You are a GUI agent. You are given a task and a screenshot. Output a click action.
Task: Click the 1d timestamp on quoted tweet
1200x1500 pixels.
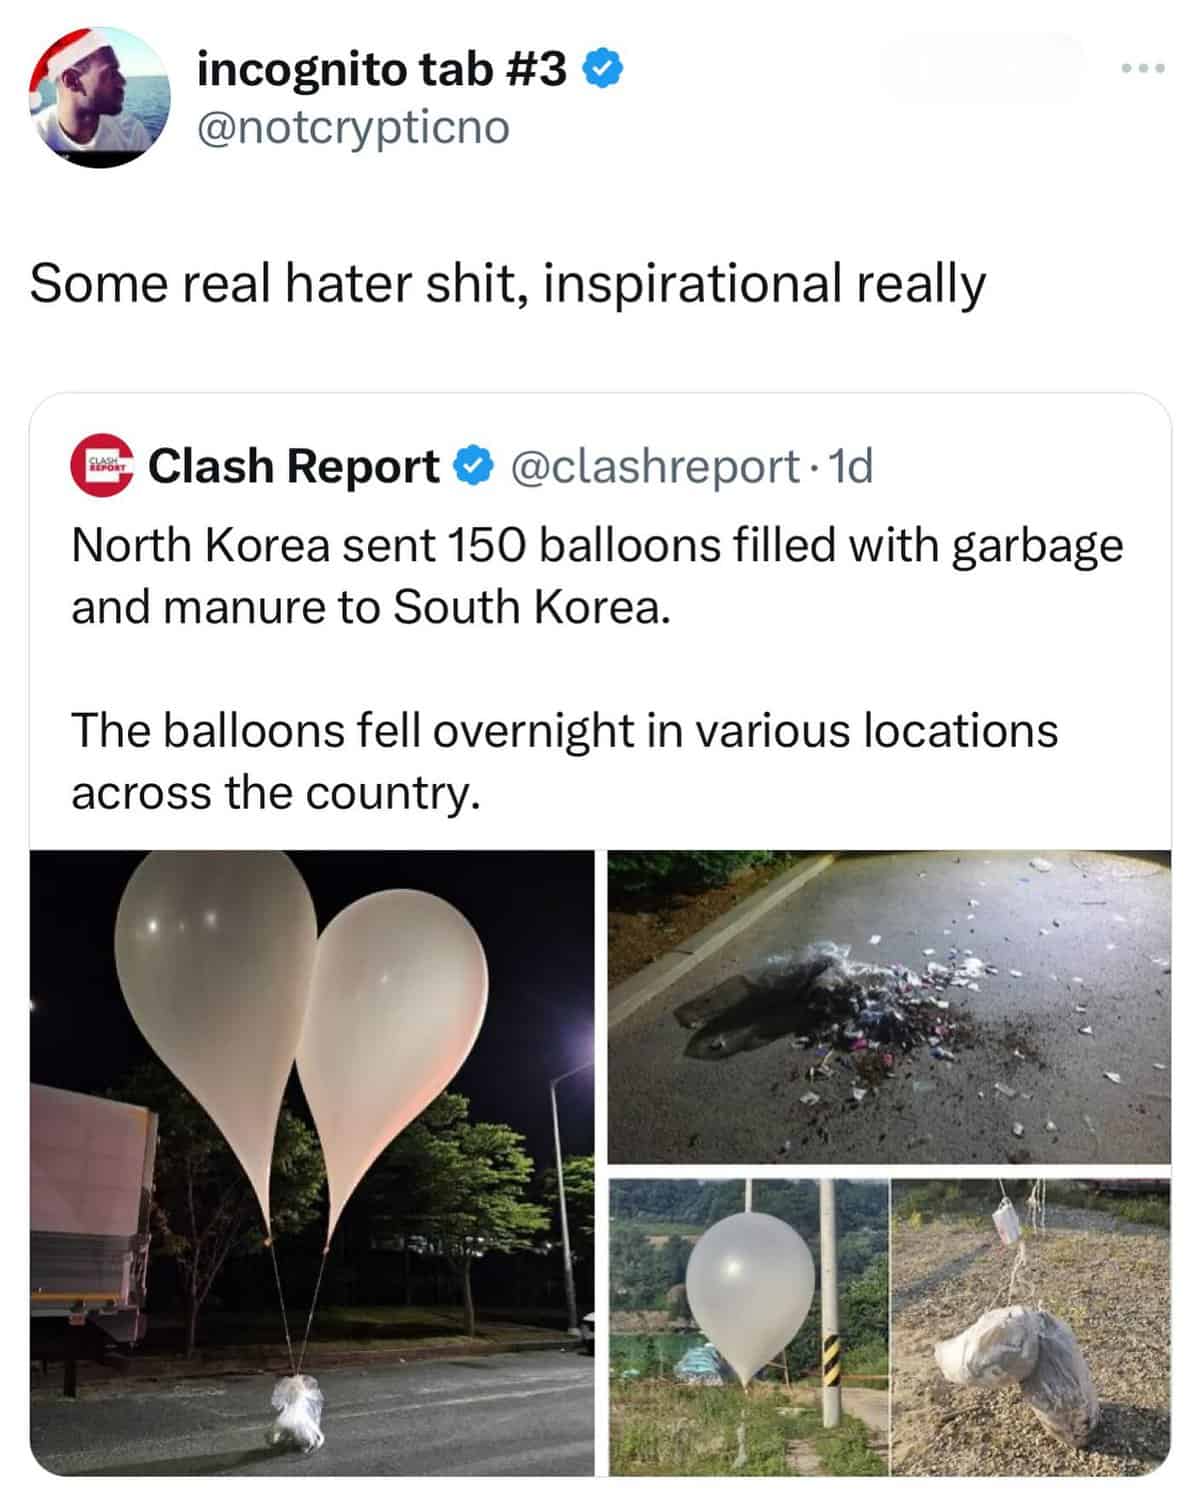tap(852, 466)
